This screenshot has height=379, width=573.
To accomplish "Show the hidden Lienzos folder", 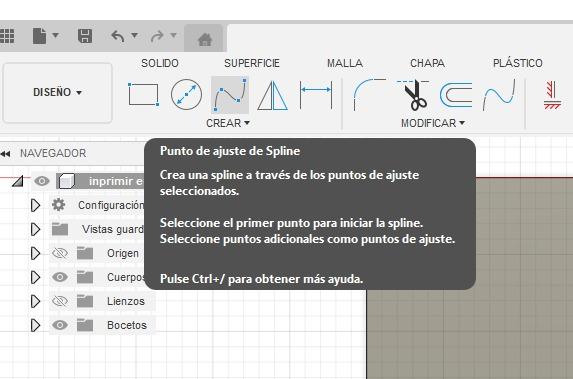I will pos(60,301).
